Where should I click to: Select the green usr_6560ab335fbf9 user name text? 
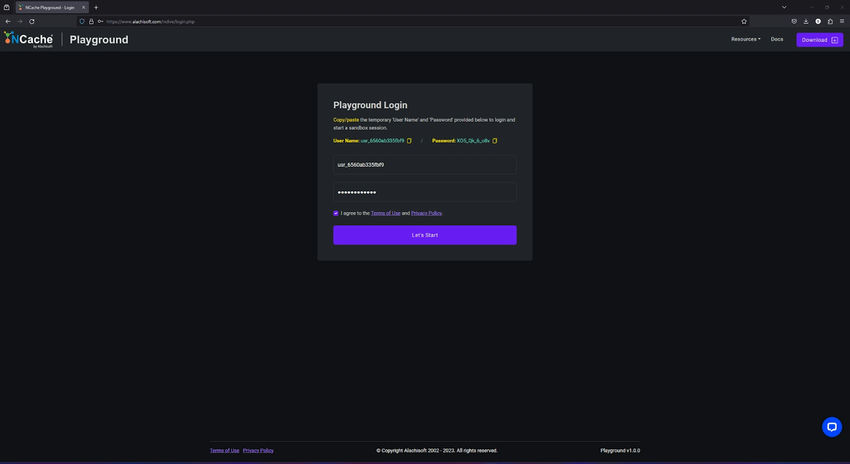pos(382,141)
